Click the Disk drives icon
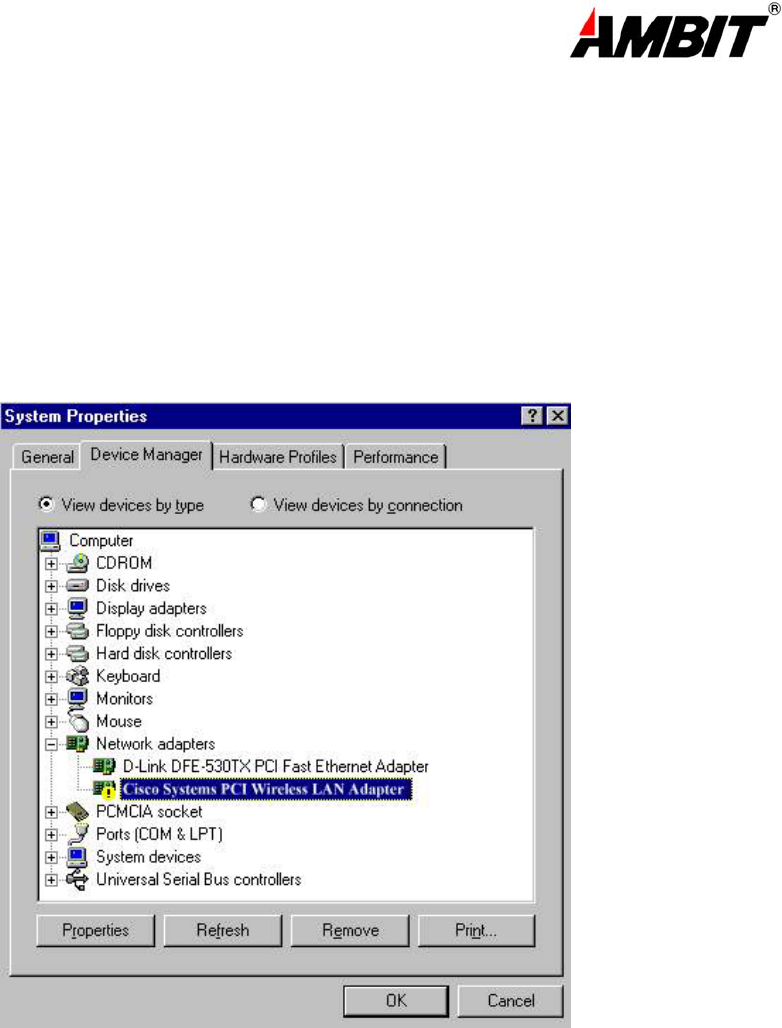The image size is (782, 1028). [77, 585]
